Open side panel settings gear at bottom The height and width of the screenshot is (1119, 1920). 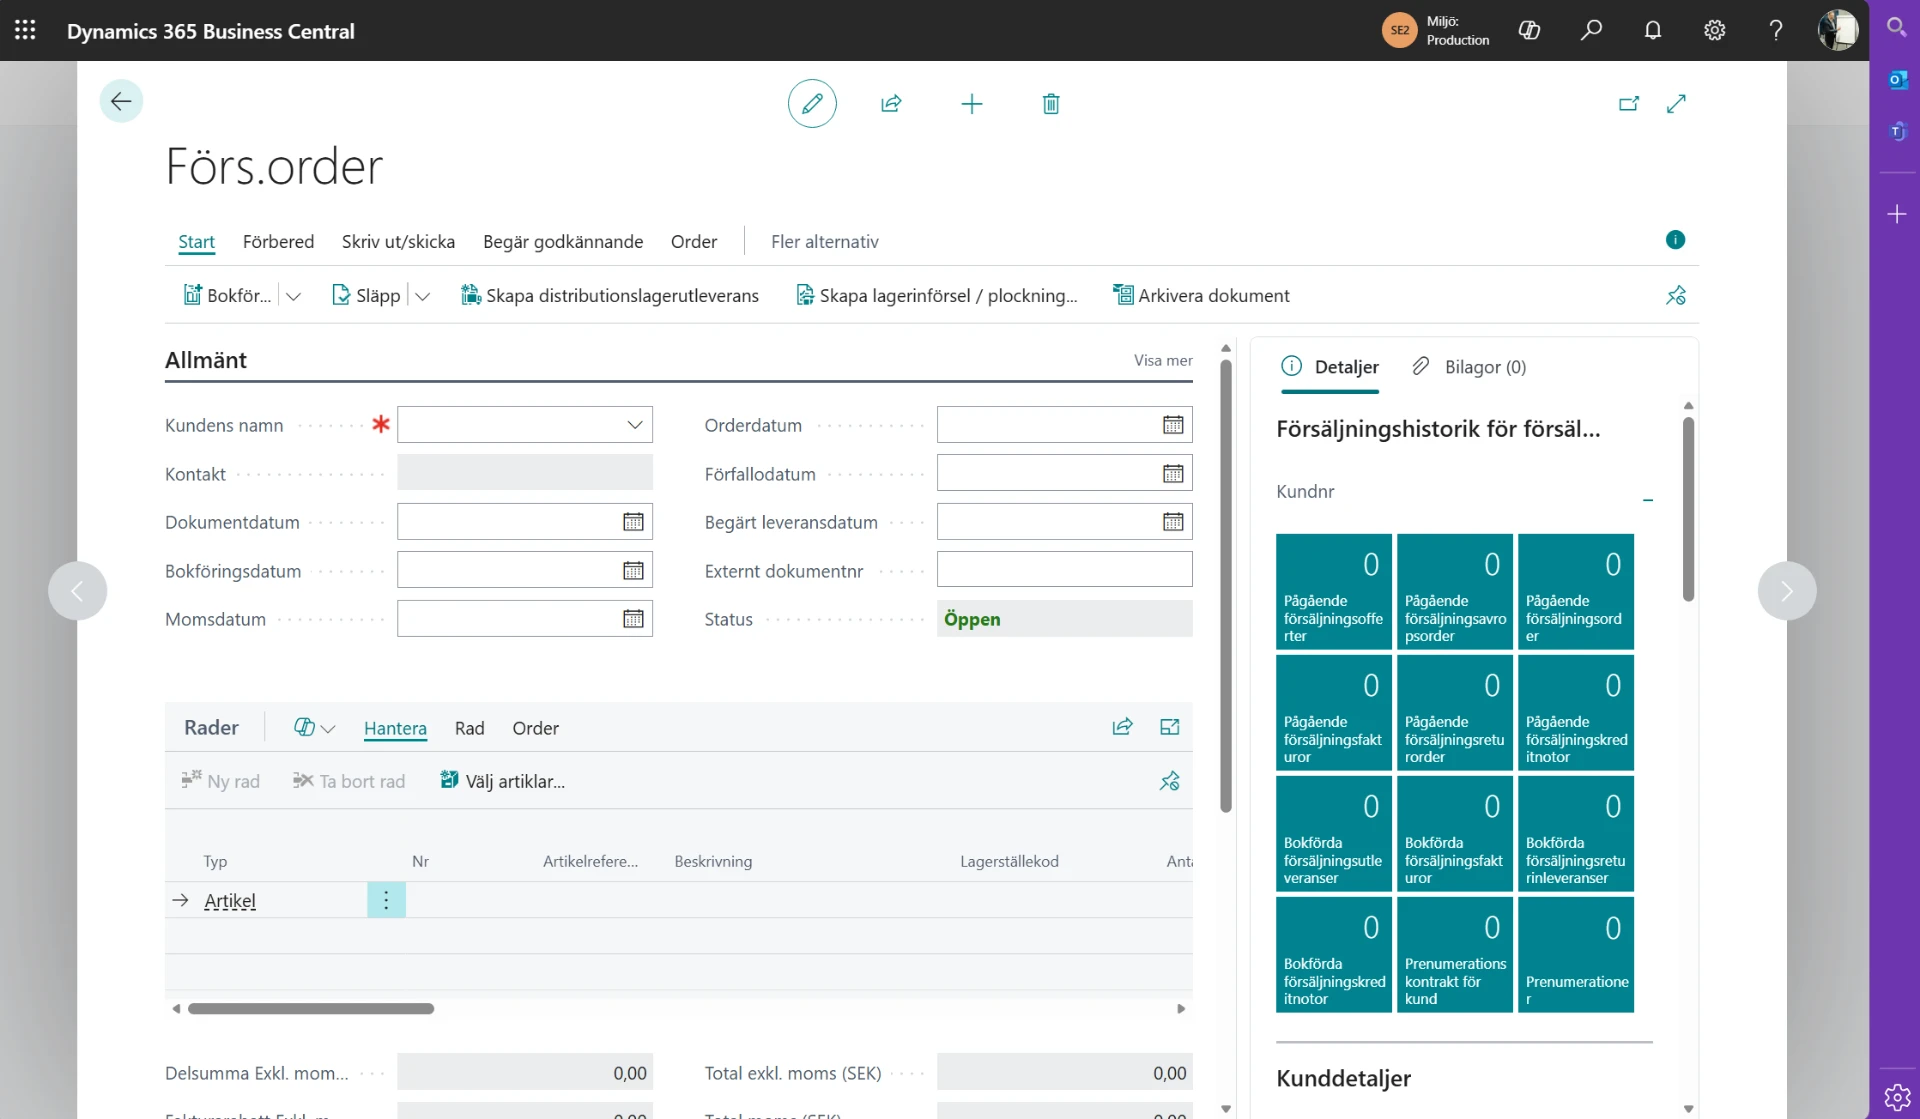click(x=1897, y=1097)
